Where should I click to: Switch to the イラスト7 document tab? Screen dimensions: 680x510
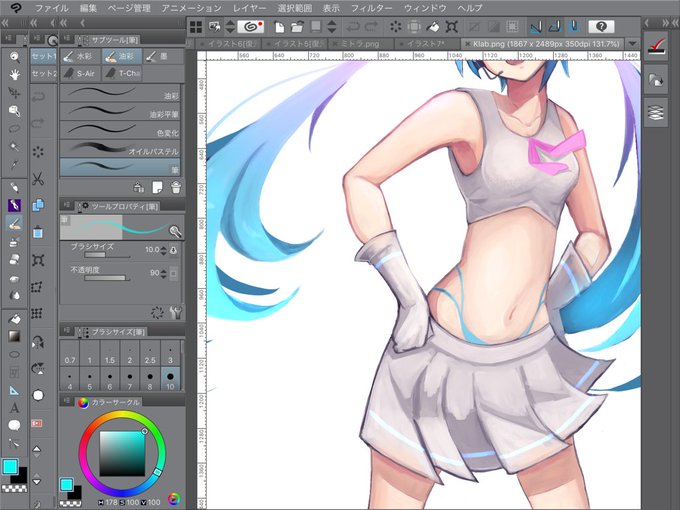(427, 44)
